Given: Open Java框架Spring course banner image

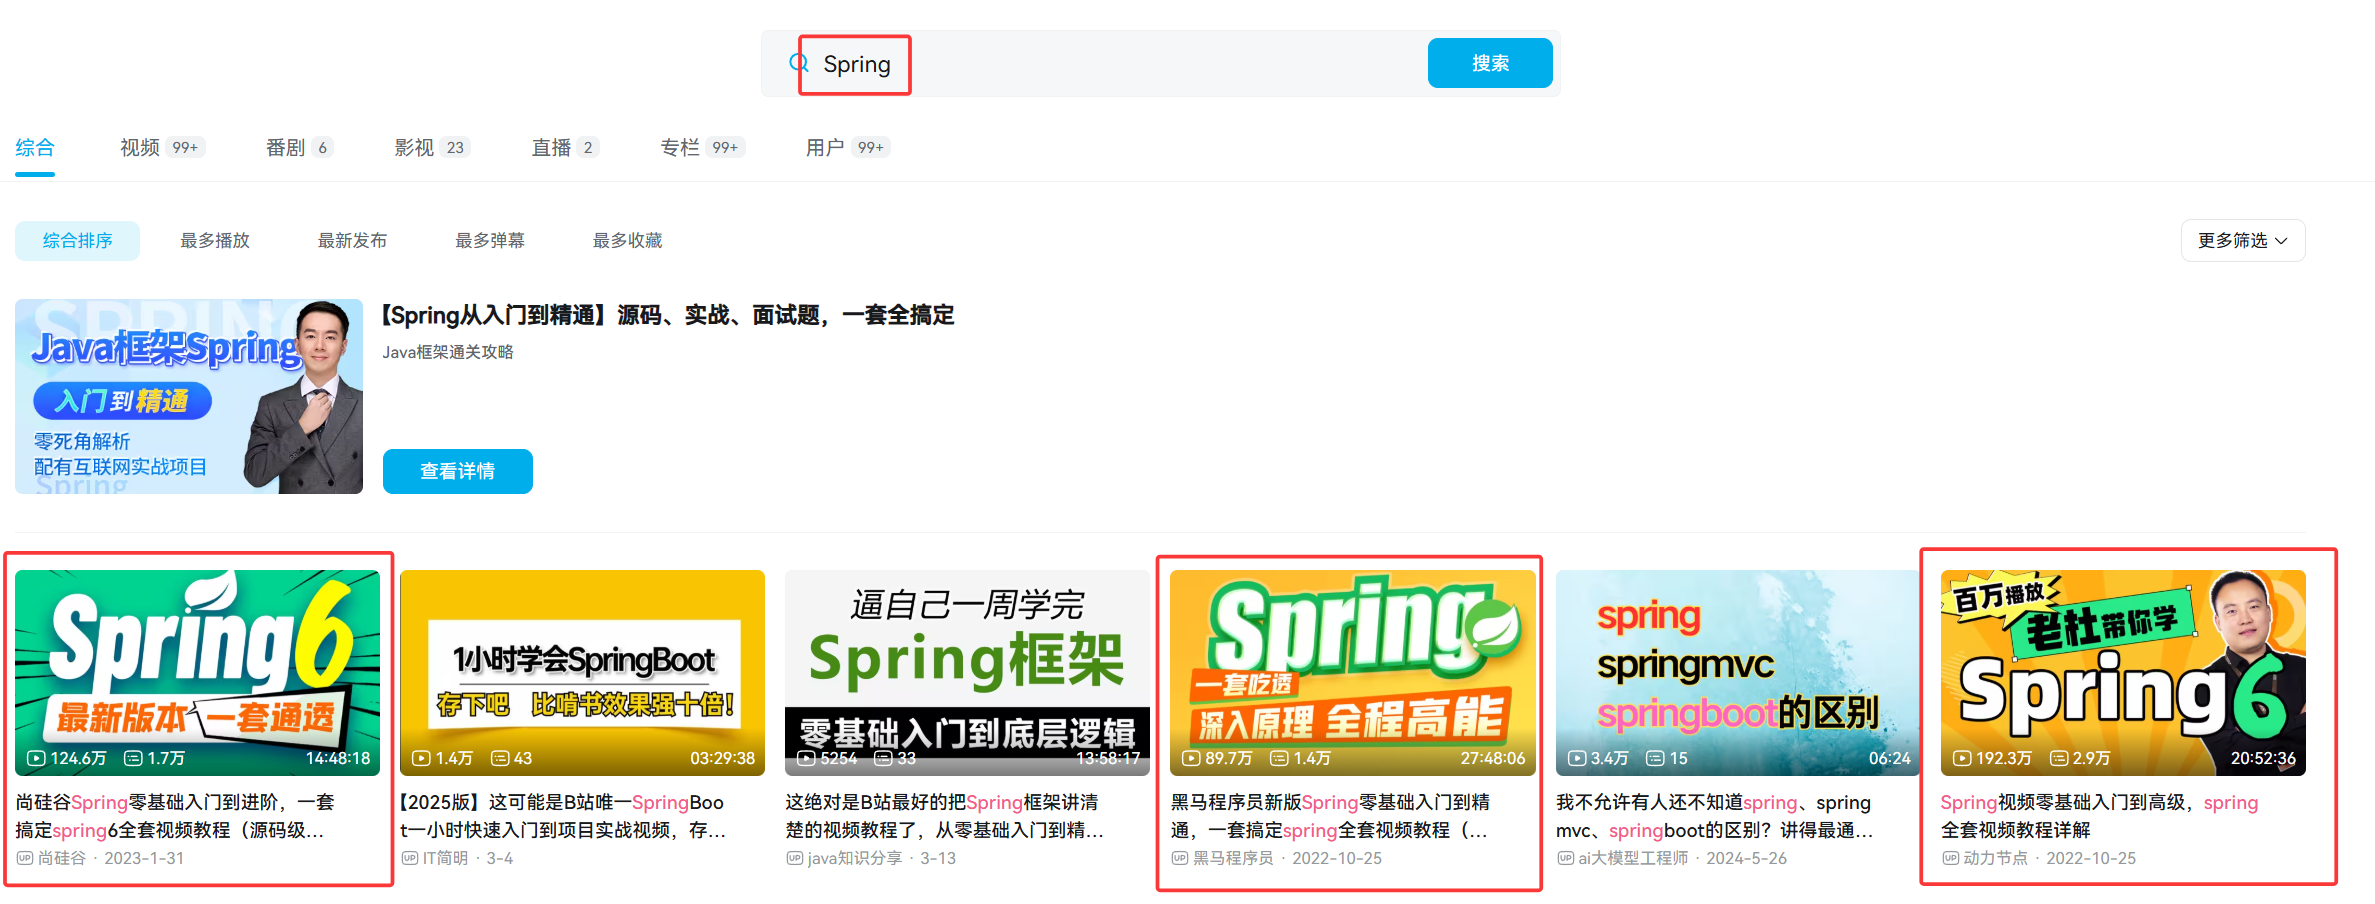Looking at the screenshot, I should coord(189,396).
